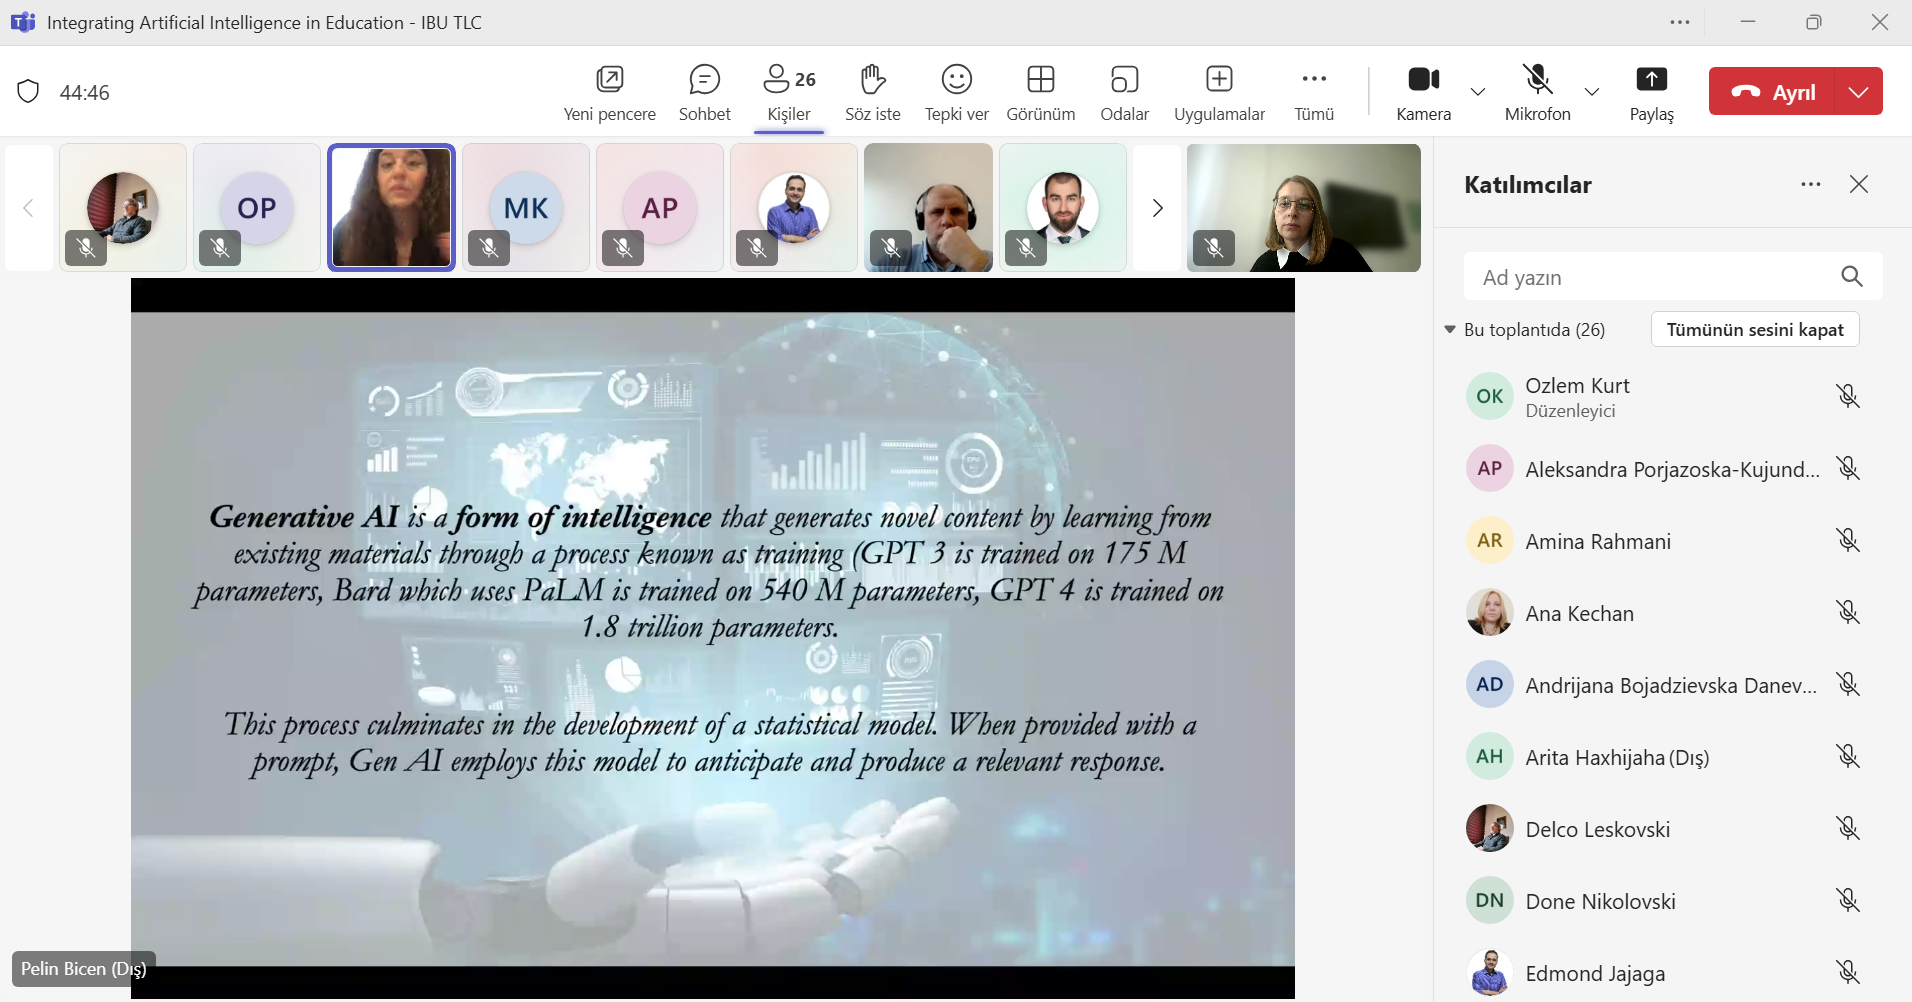Click Ana Kechan's profile photo avatar
This screenshot has height=1002, width=1912.
tap(1489, 612)
